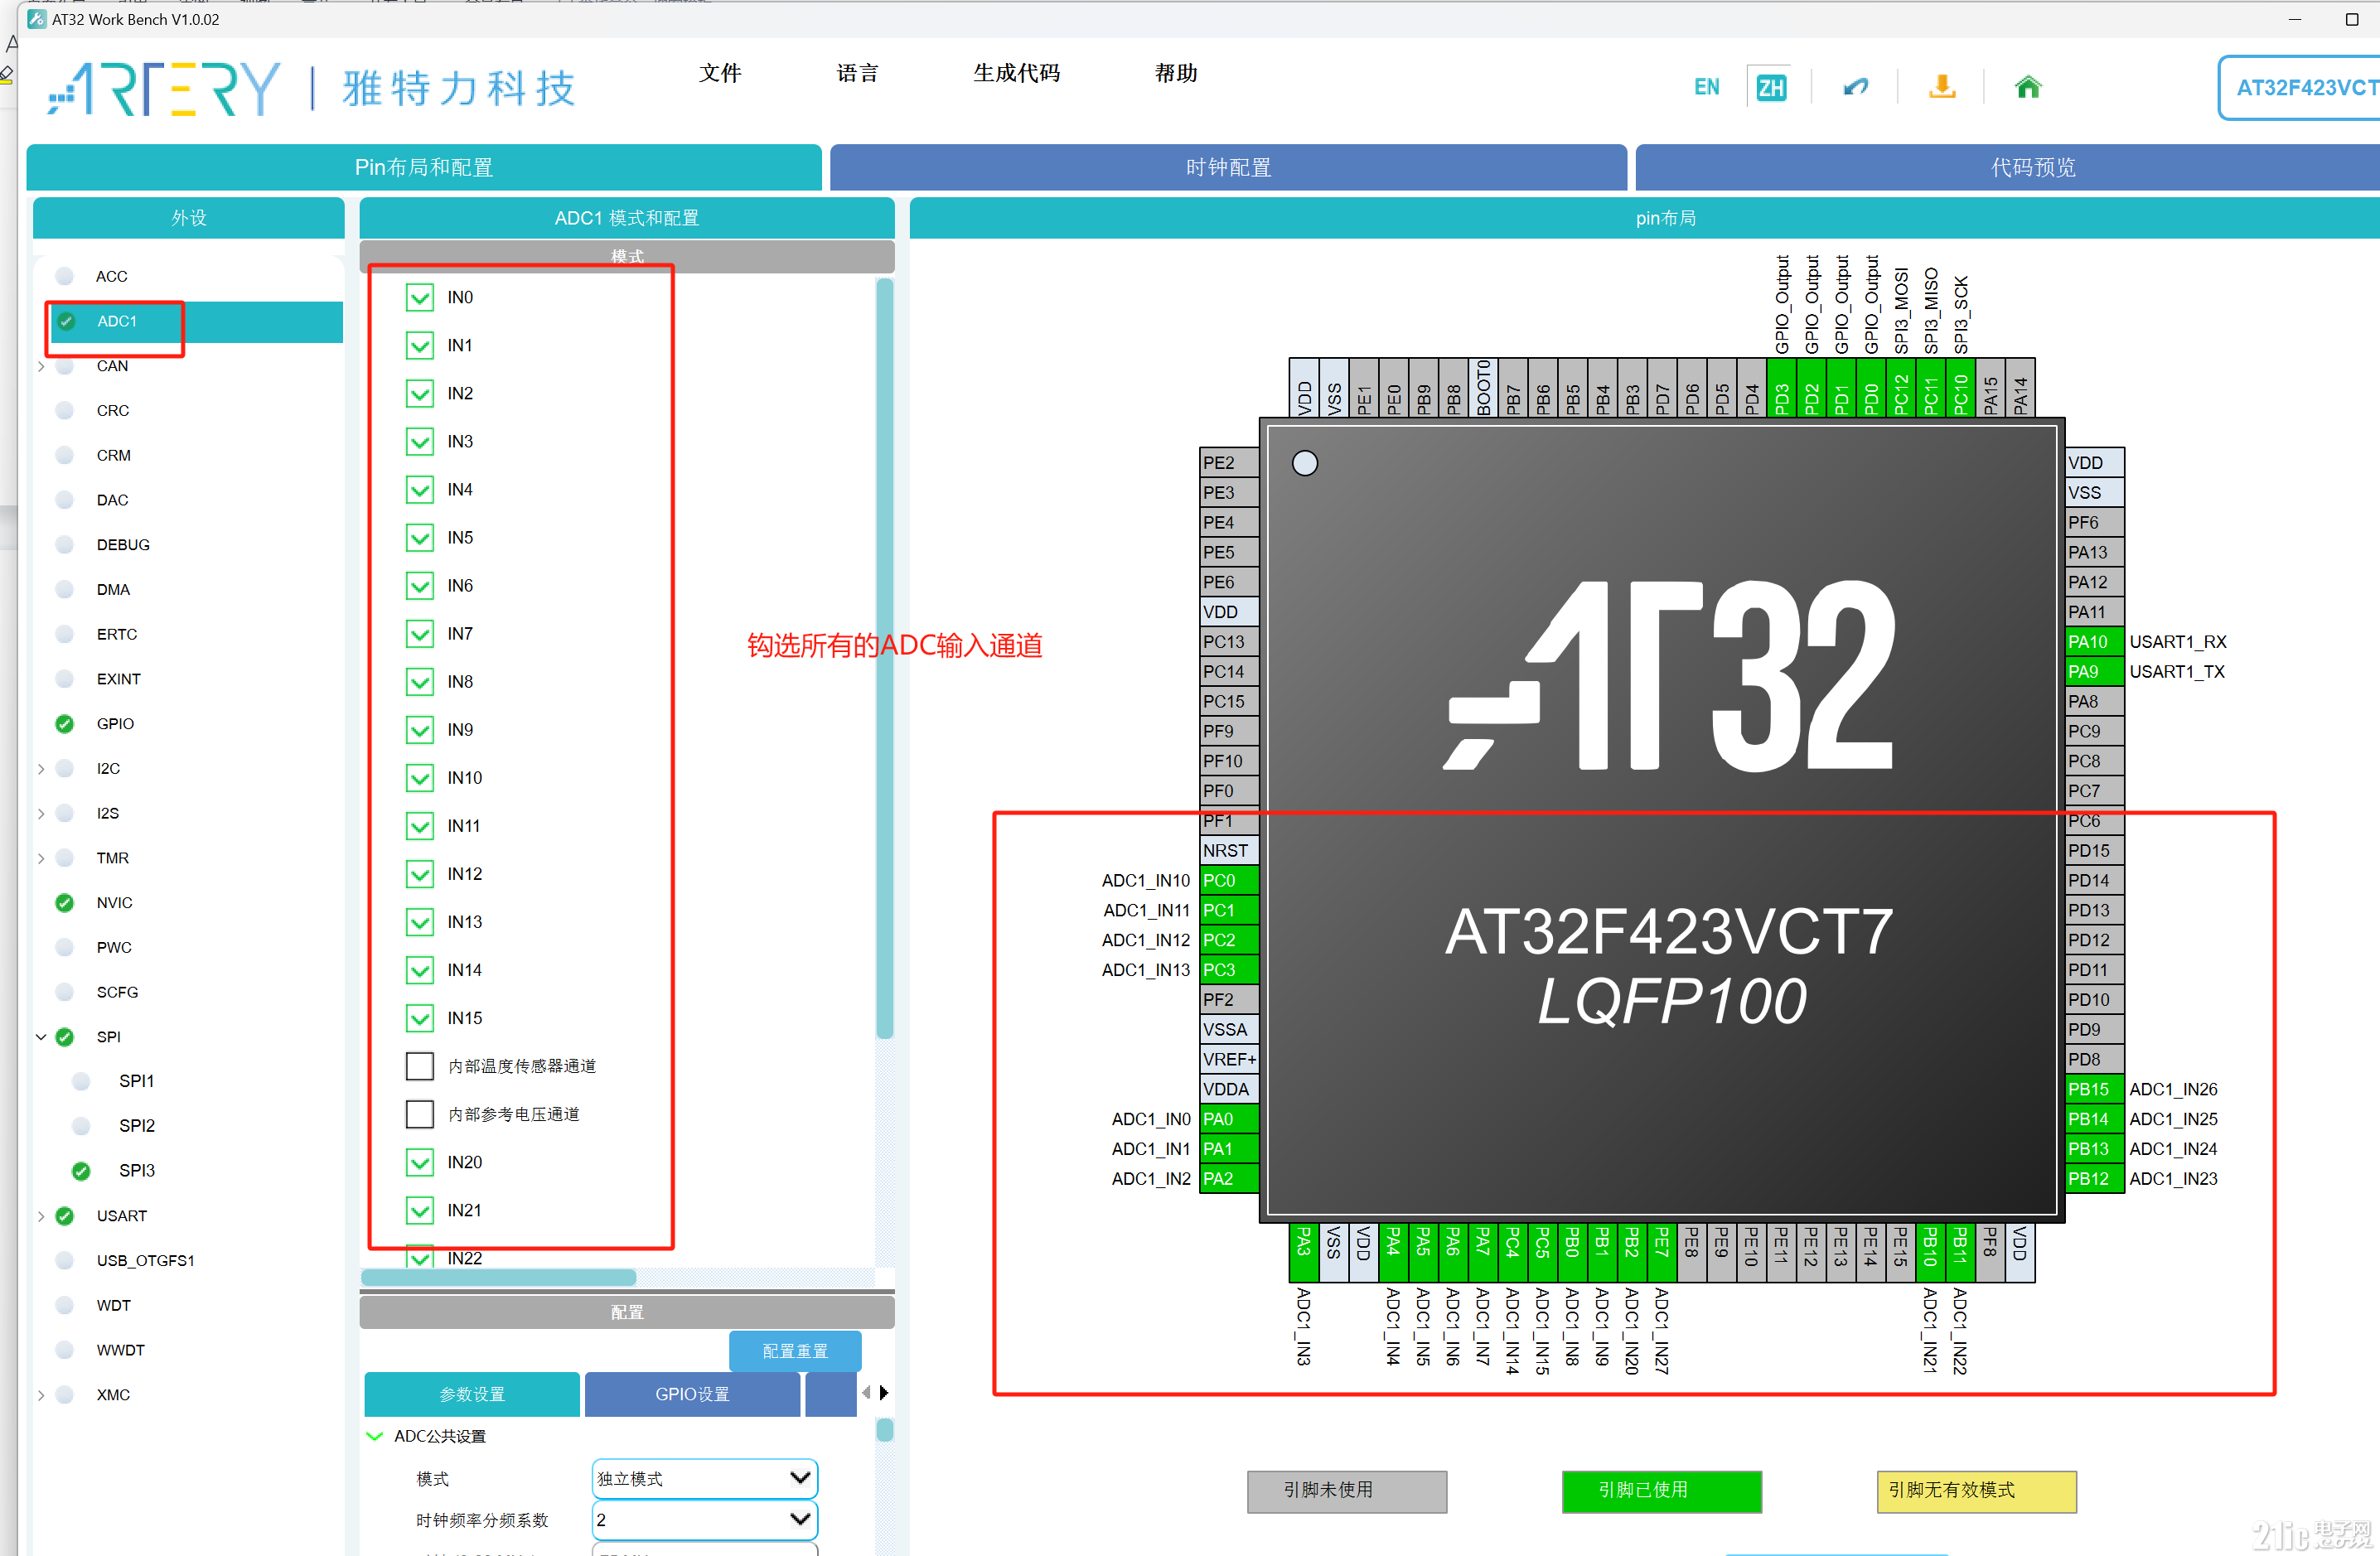Click pin PE2 on the chip
Screen dimensions: 2380x1556
point(1229,463)
